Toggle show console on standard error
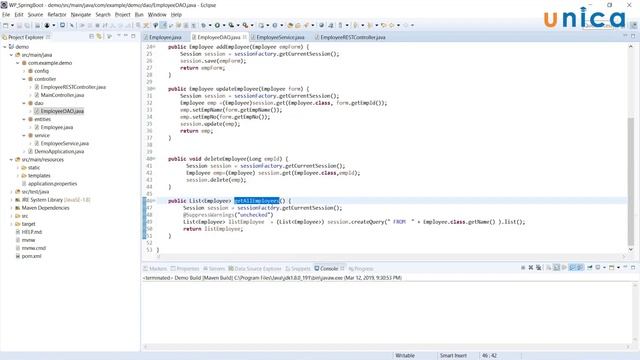The height and width of the screenshot is (360, 640). click(x=580, y=268)
